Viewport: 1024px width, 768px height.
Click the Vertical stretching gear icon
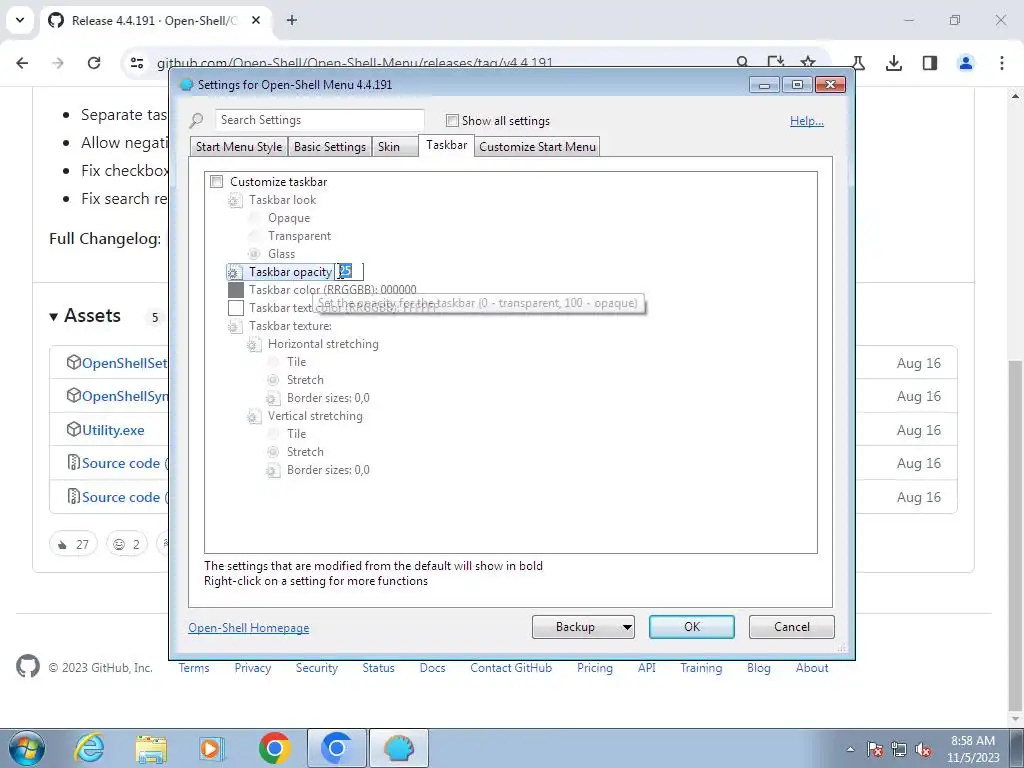(254, 416)
